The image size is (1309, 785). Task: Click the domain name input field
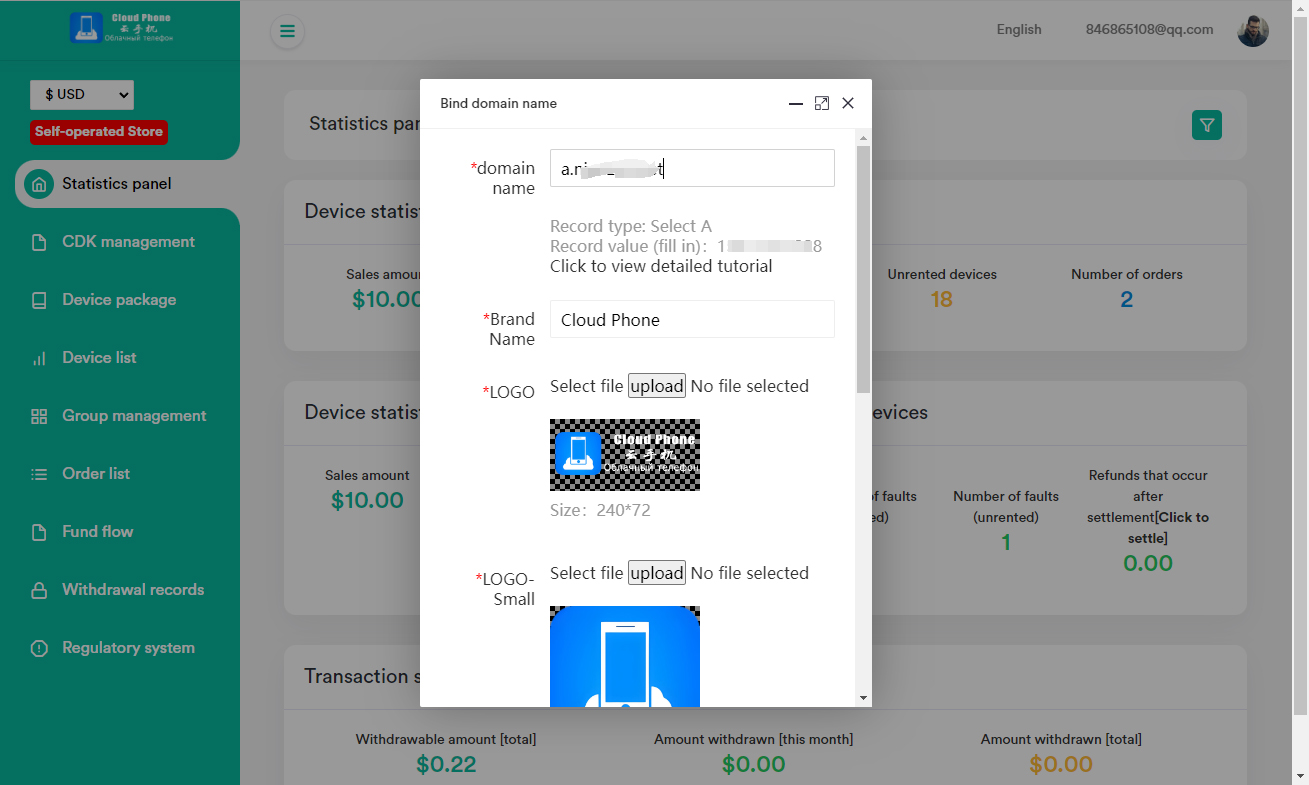click(x=692, y=168)
